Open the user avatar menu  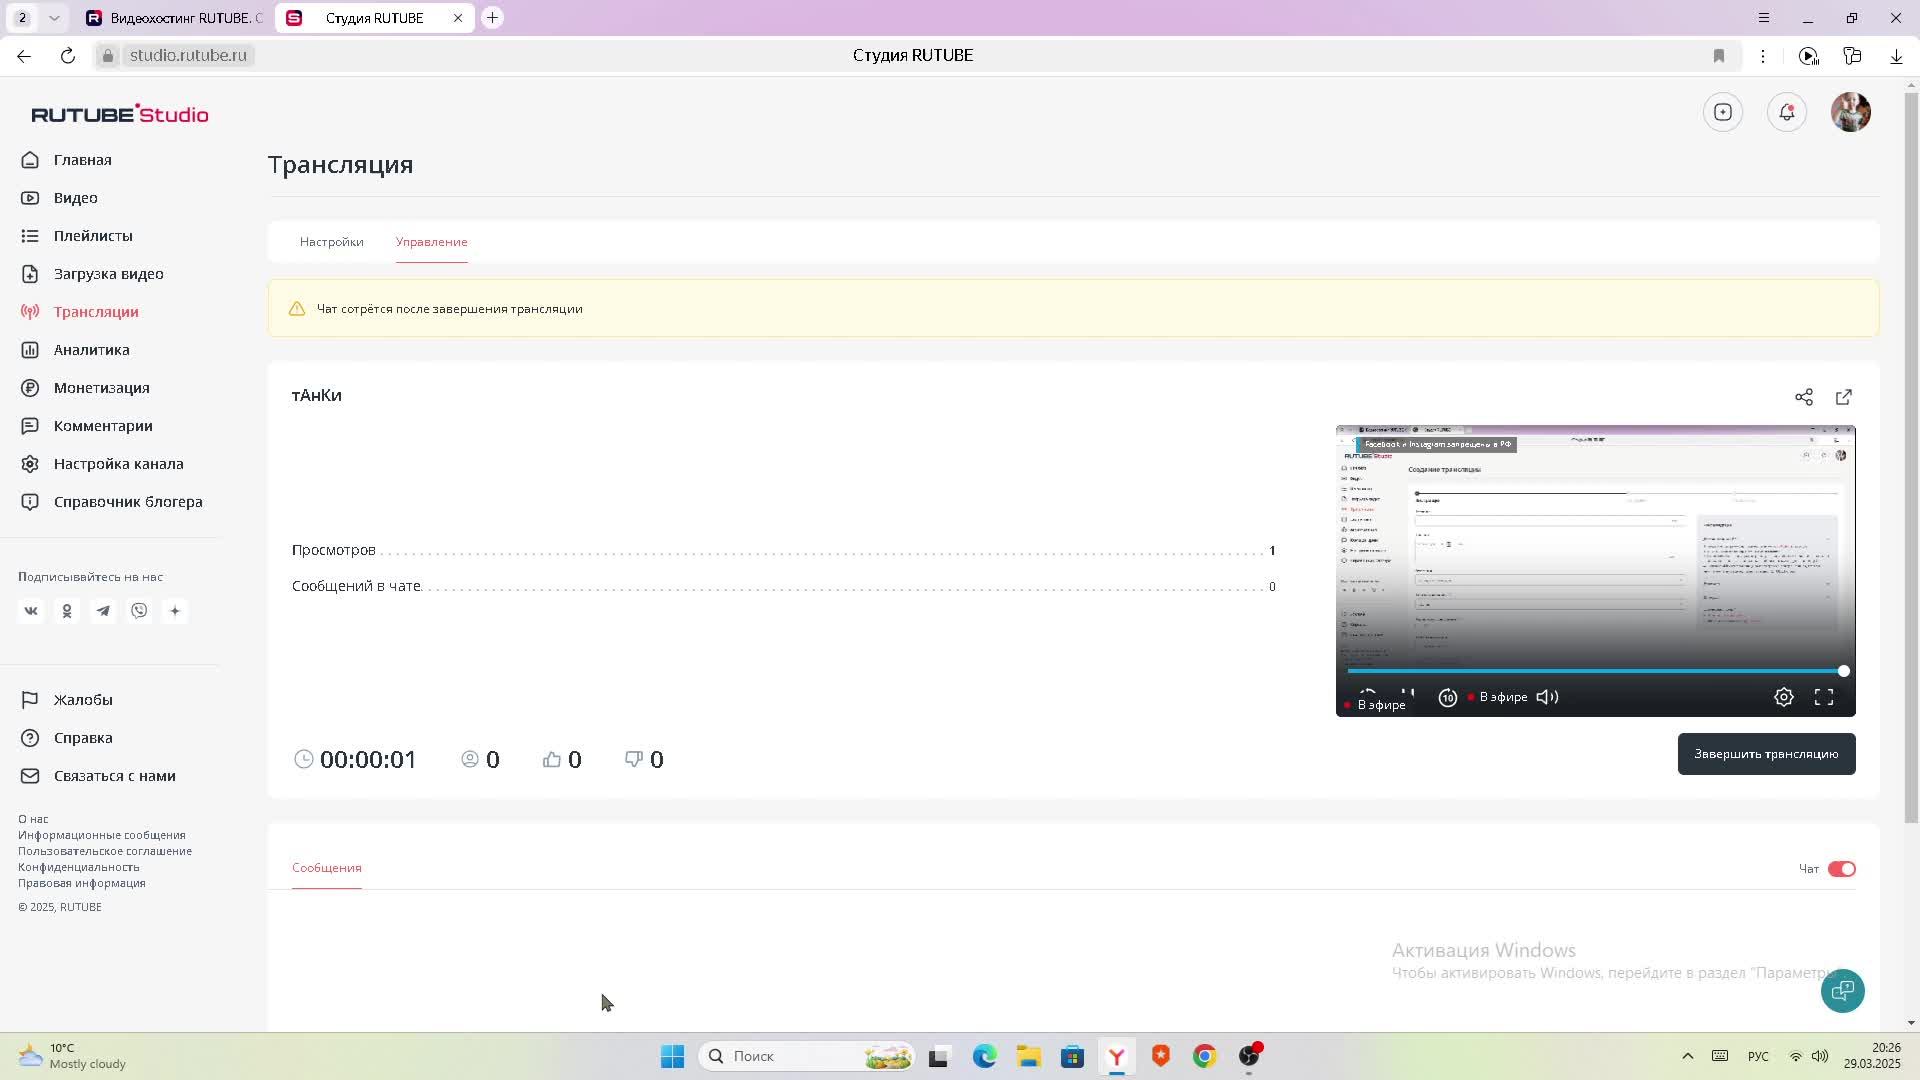[x=1850, y=112]
